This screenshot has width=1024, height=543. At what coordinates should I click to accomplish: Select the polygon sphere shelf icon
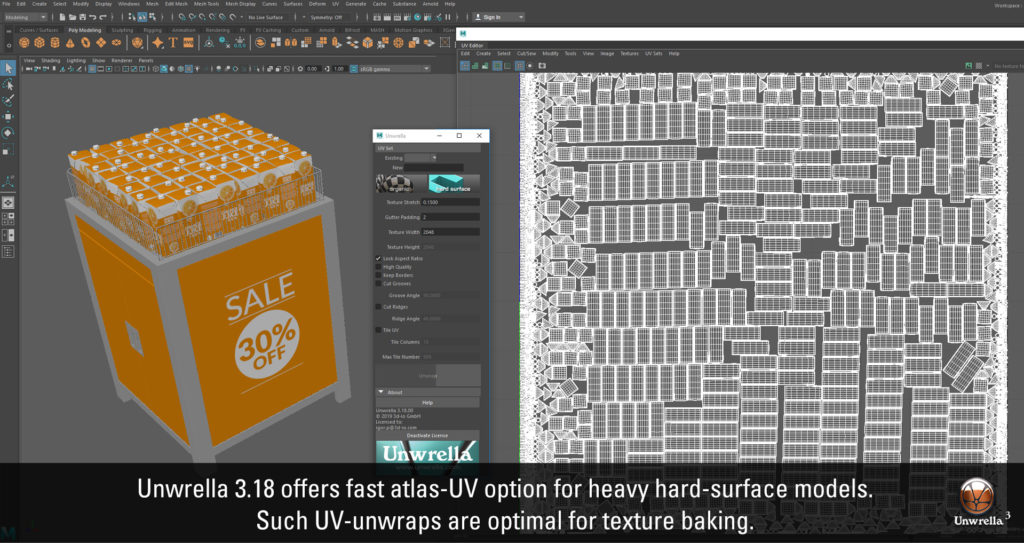click(24, 42)
